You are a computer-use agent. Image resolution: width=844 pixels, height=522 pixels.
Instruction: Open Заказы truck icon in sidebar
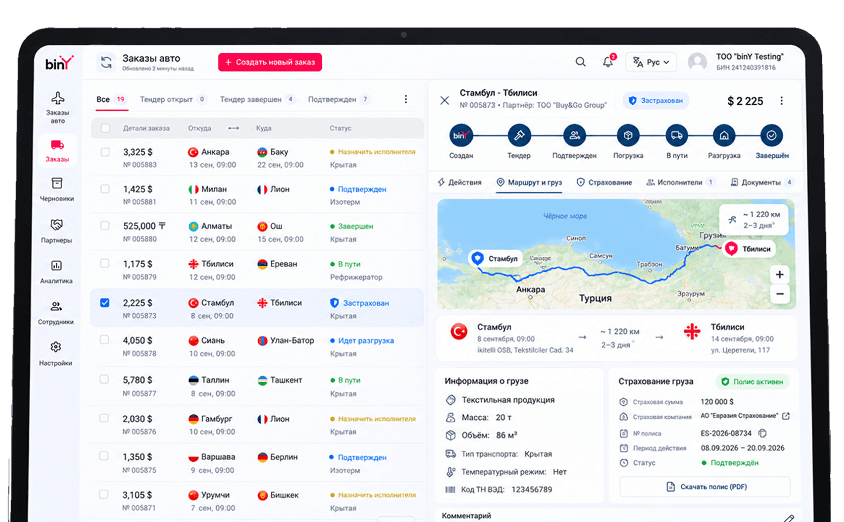pos(58,145)
